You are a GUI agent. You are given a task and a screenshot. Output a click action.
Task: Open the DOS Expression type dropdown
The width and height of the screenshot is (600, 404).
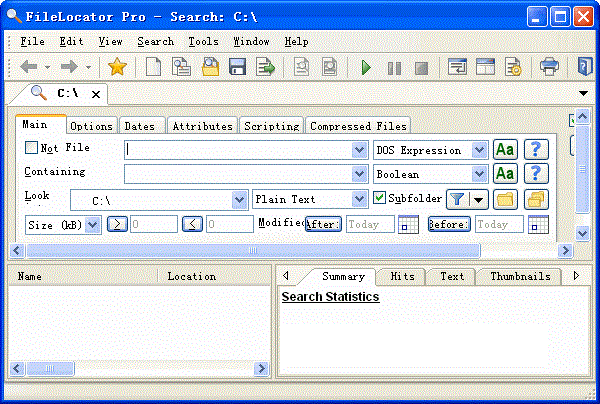coord(479,150)
